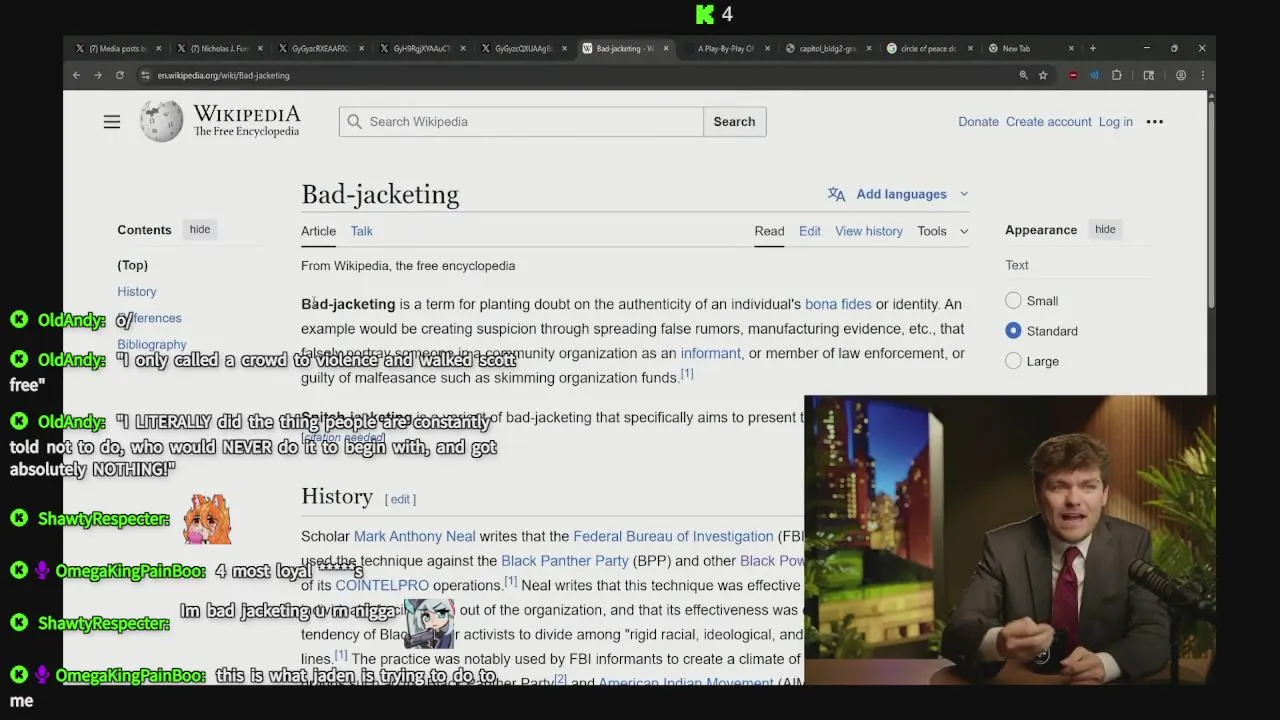Click the blue audio extension icon
The width and height of the screenshot is (1280, 720).
[x=1094, y=75]
